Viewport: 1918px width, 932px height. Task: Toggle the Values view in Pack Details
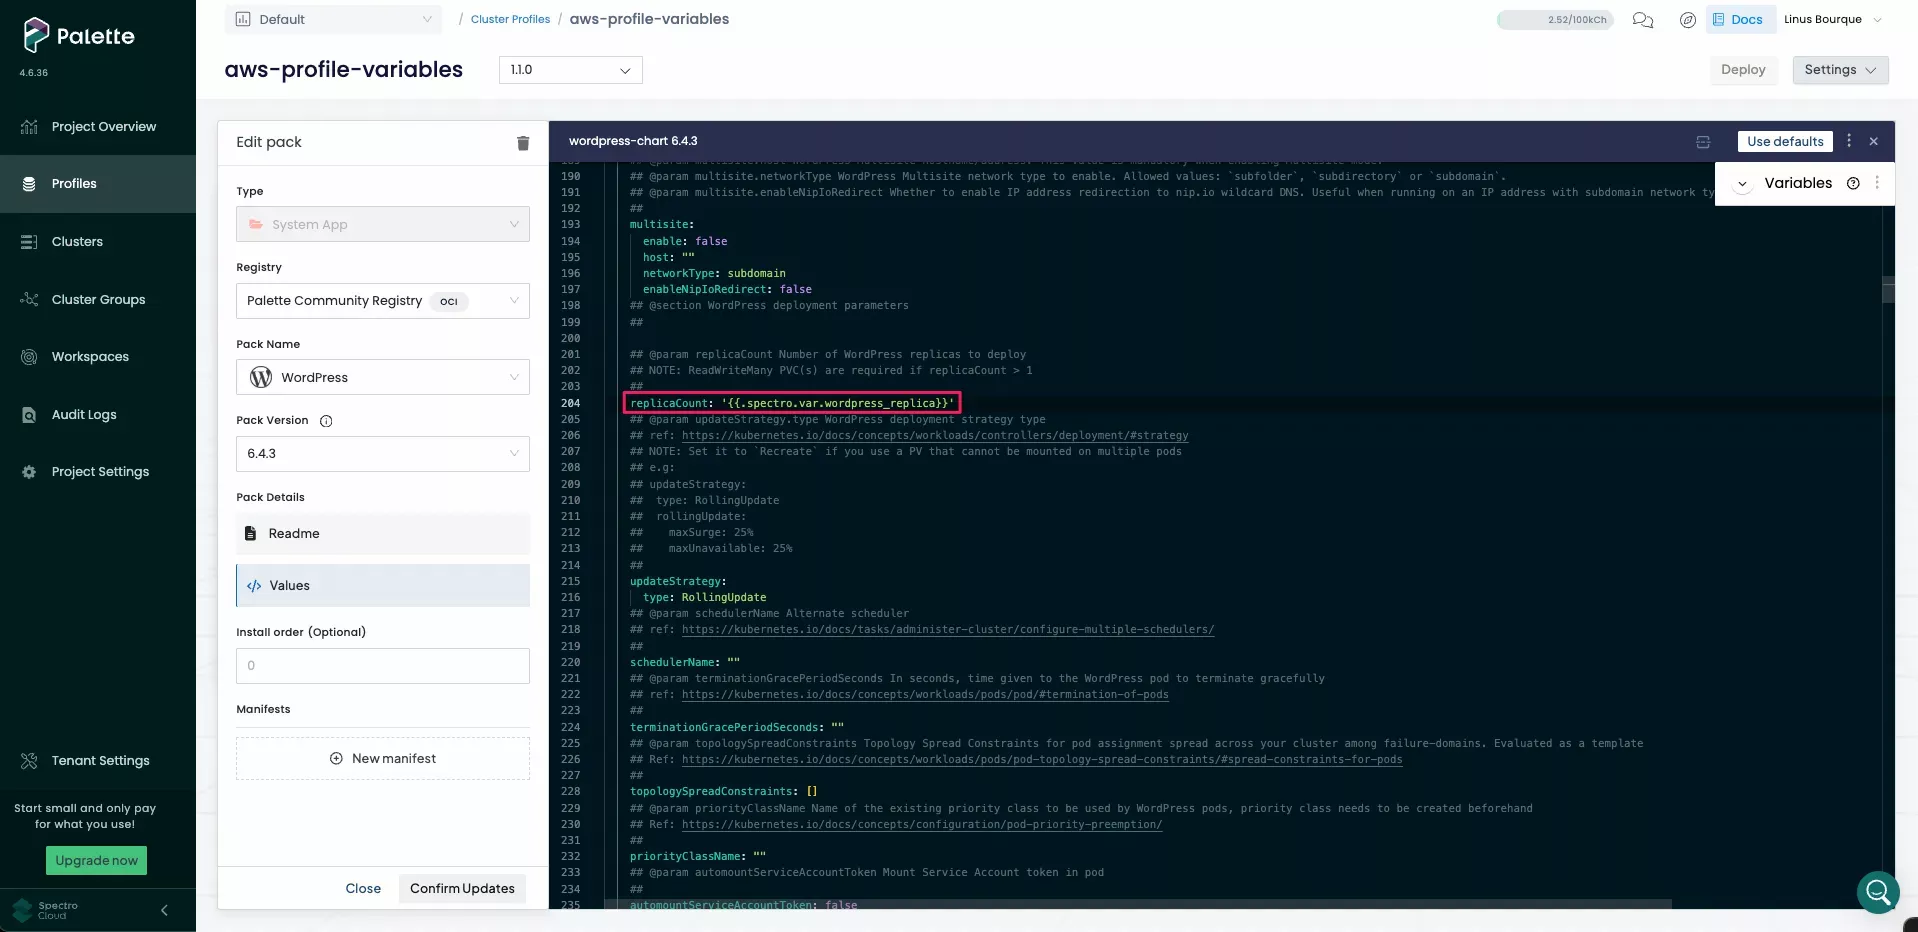click(x=289, y=585)
